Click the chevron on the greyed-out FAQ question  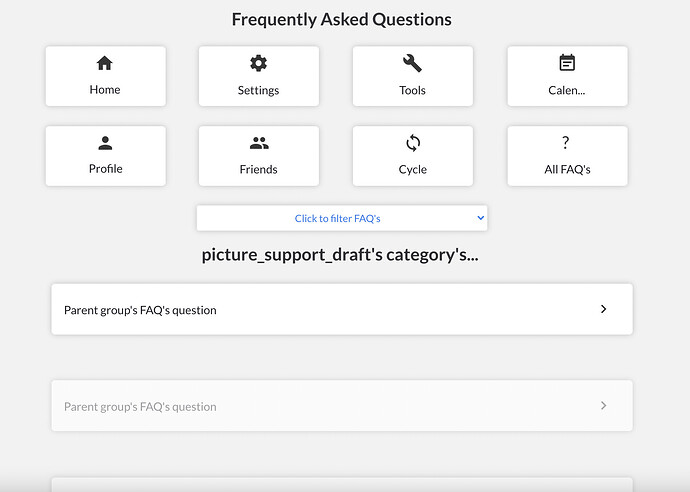pyautogui.click(x=603, y=406)
